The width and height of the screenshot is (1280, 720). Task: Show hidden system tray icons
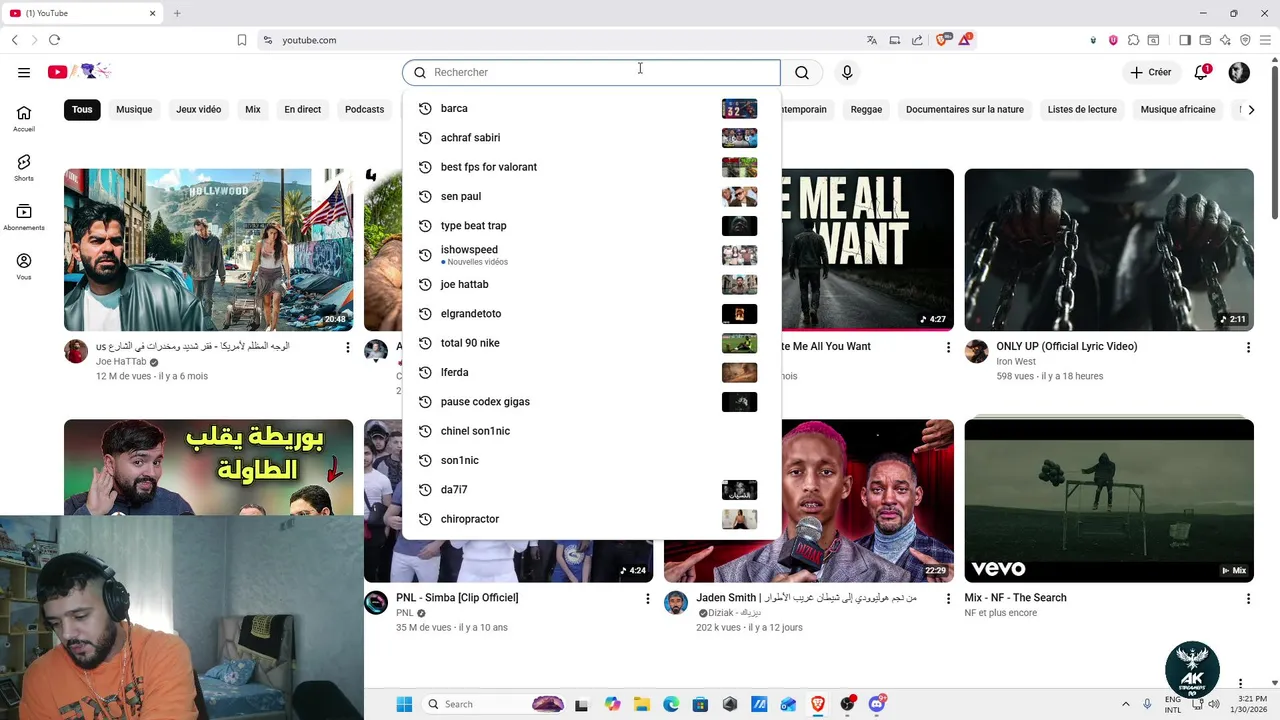coord(1125,704)
